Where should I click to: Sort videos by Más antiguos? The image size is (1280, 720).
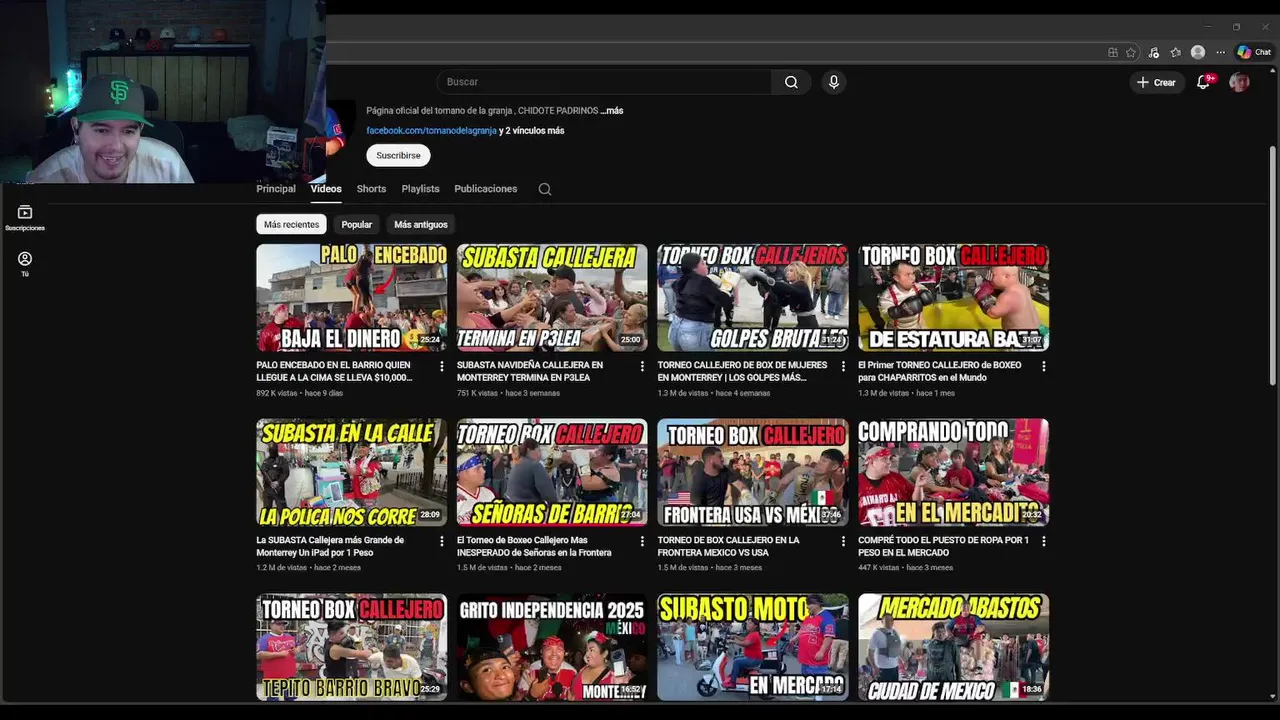(421, 225)
